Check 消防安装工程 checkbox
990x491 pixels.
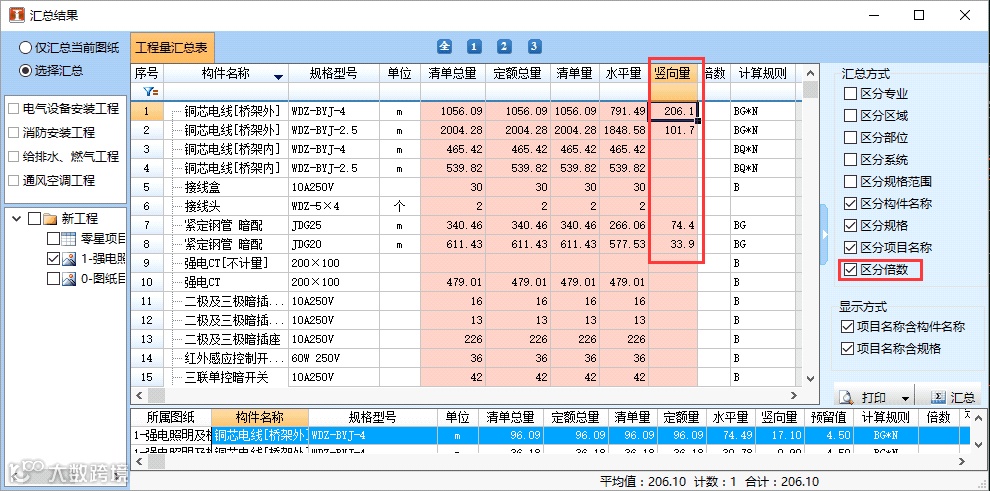point(13,133)
